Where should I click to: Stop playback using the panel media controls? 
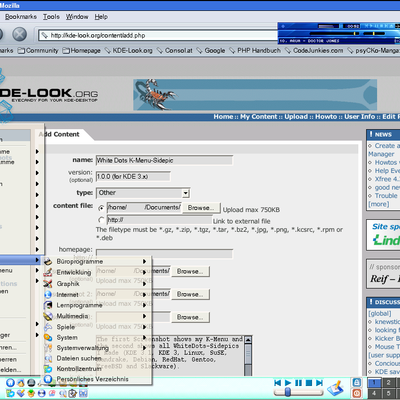(309, 383)
